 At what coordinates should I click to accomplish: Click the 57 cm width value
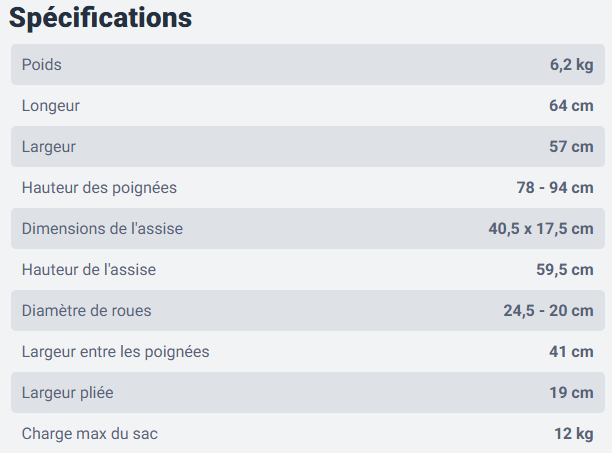[x=571, y=147]
